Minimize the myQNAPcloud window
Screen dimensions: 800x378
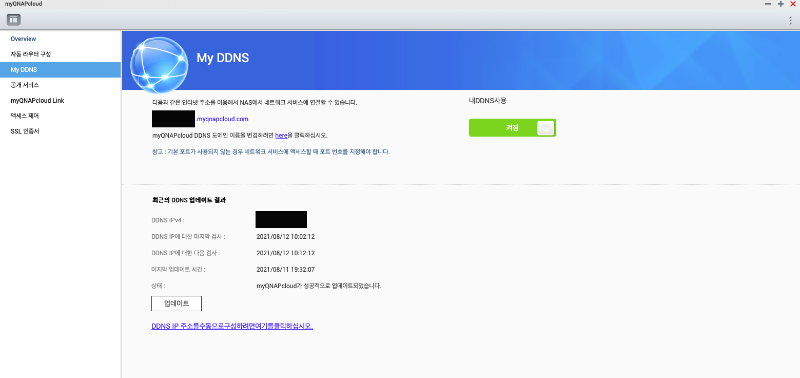[768, 4]
